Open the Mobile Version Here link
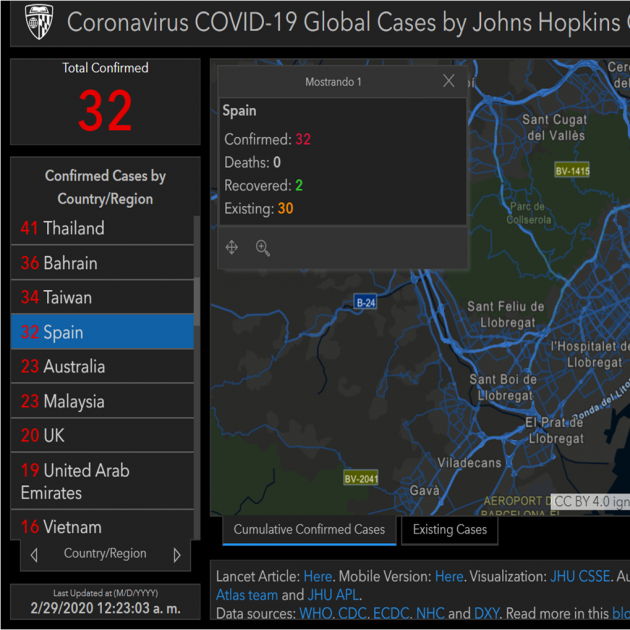Image resolution: width=630 pixels, height=630 pixels. pos(449,576)
